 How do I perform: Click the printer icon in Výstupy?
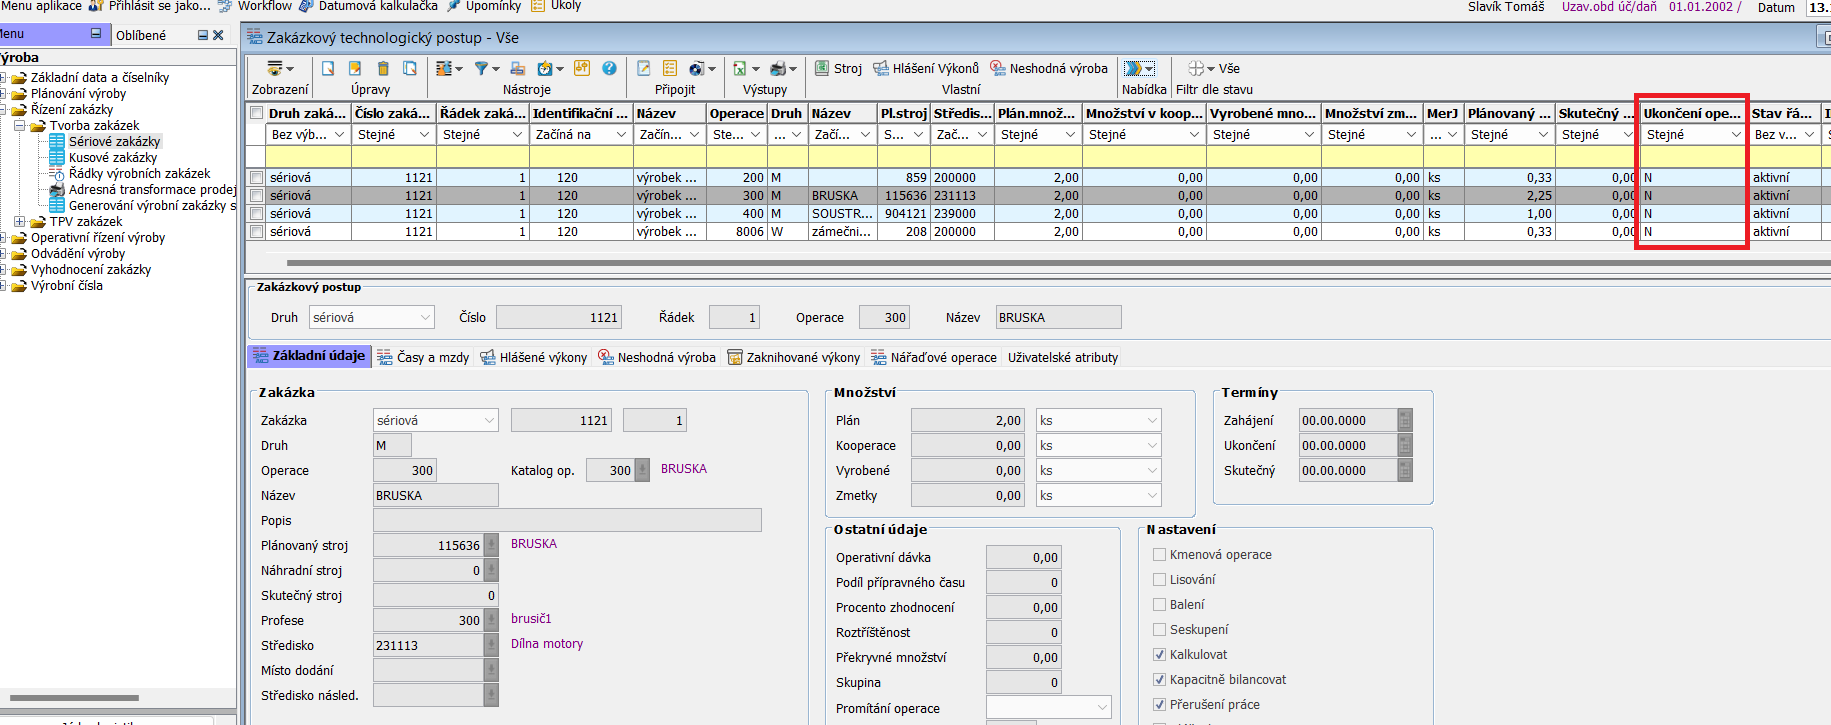(x=778, y=69)
